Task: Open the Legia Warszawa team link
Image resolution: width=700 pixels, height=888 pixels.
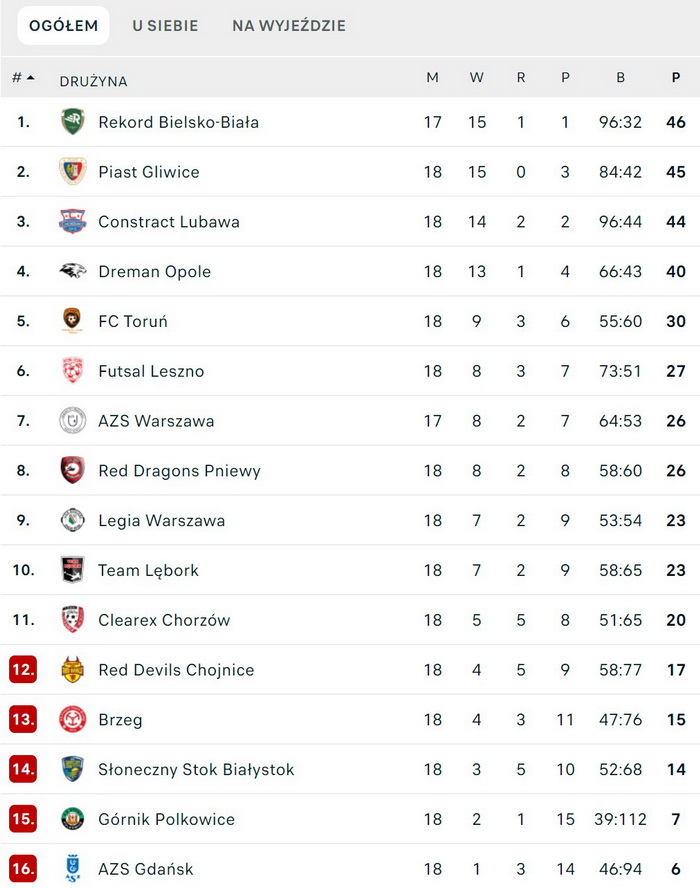Action: point(161,520)
